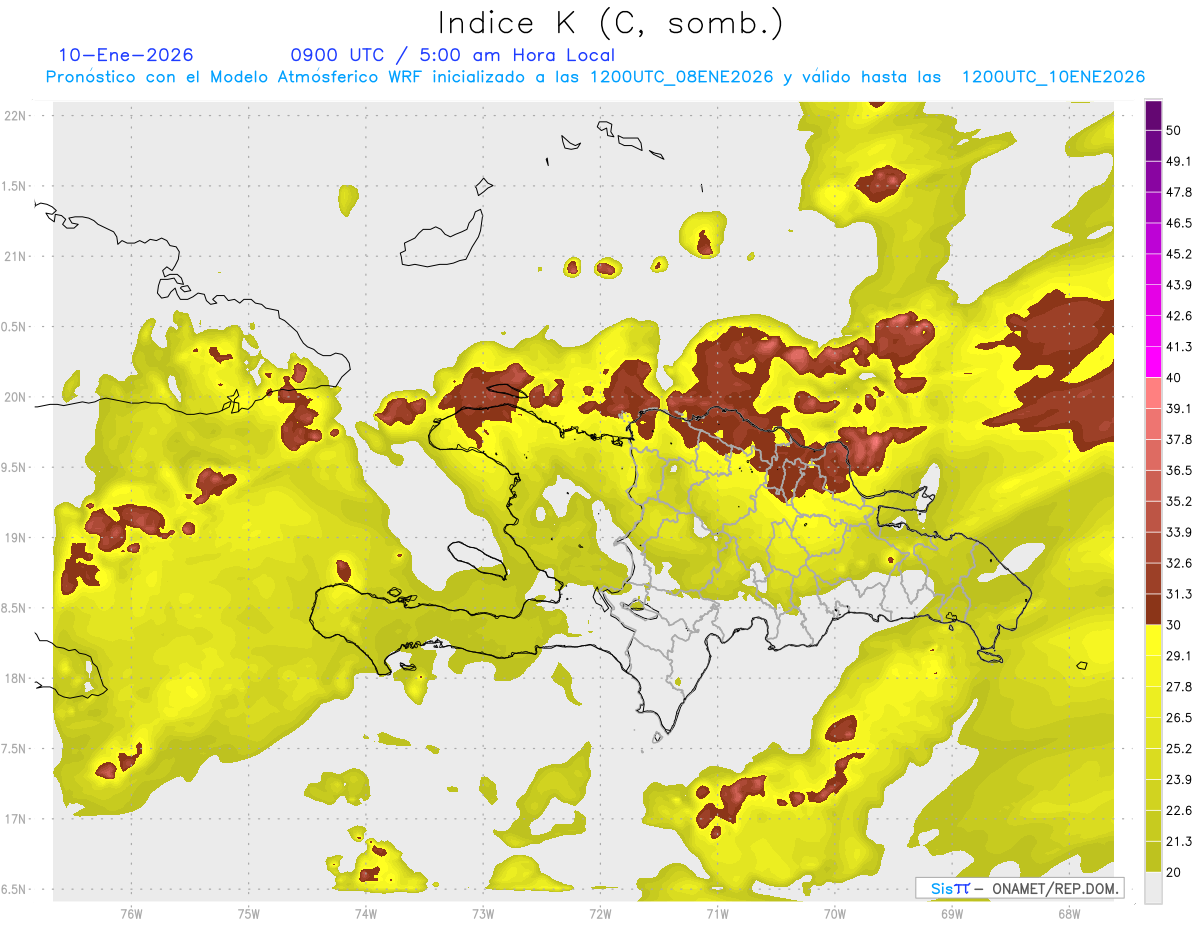Click colorbar value "26.5"
This screenshot has height=927, width=1200.
click(x=1179, y=718)
